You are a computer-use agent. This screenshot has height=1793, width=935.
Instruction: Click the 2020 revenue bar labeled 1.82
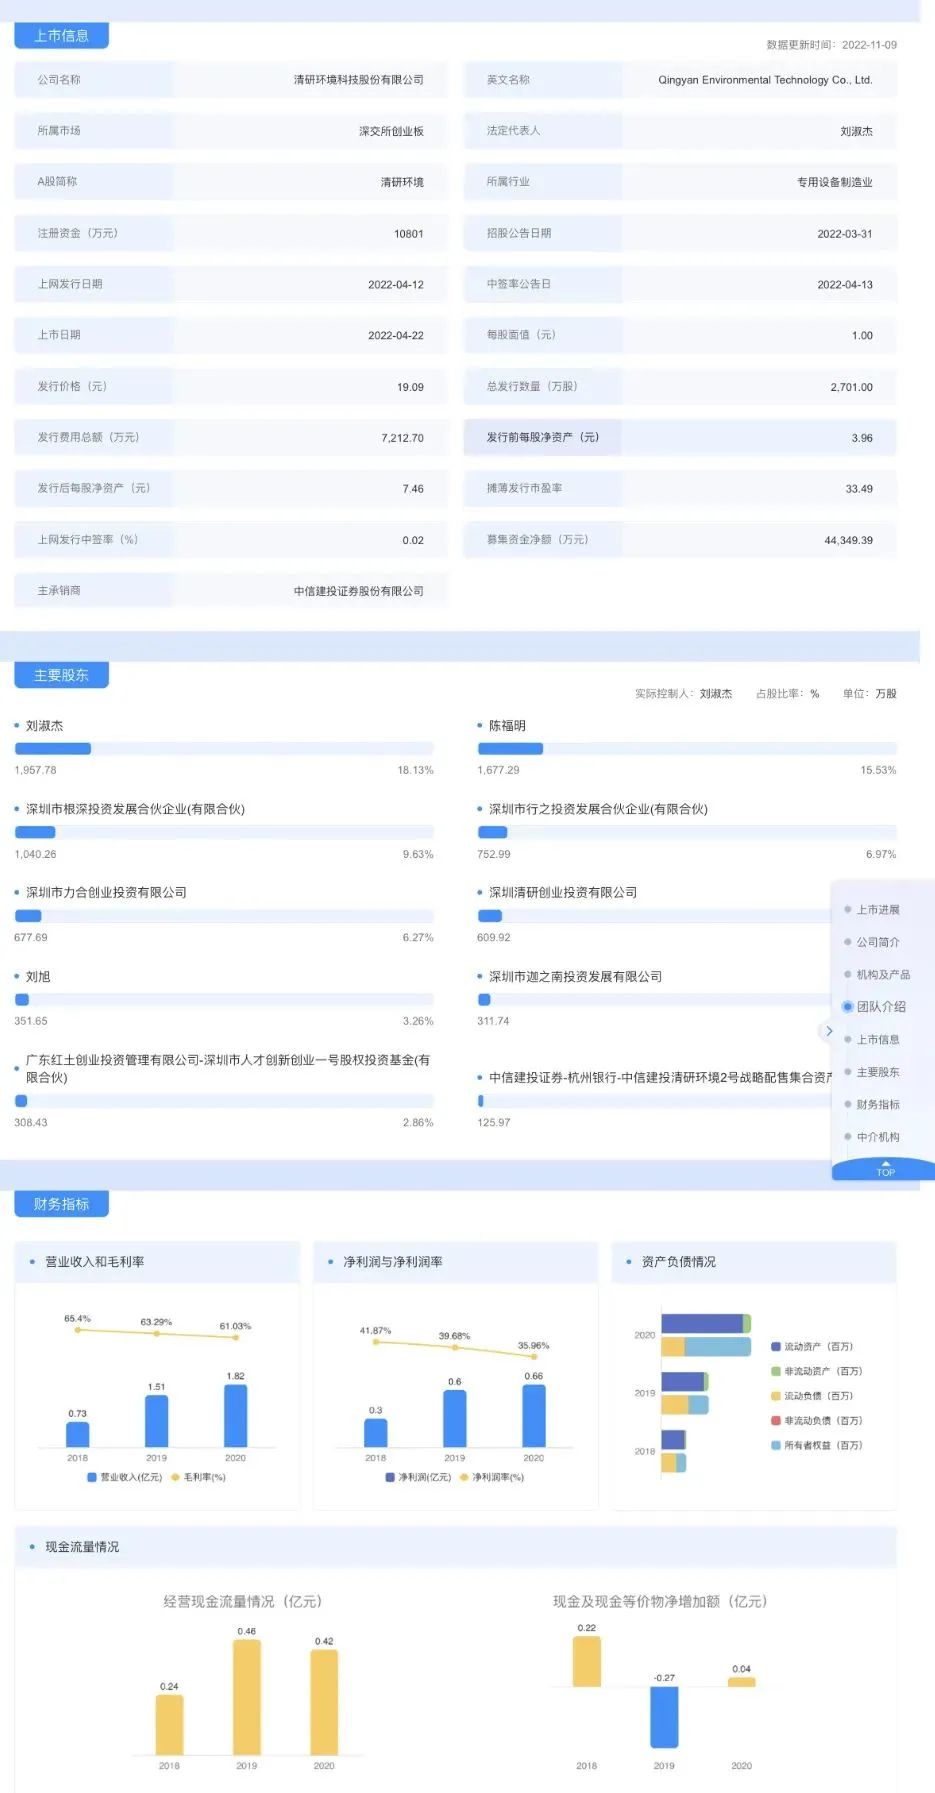[x=235, y=1415]
